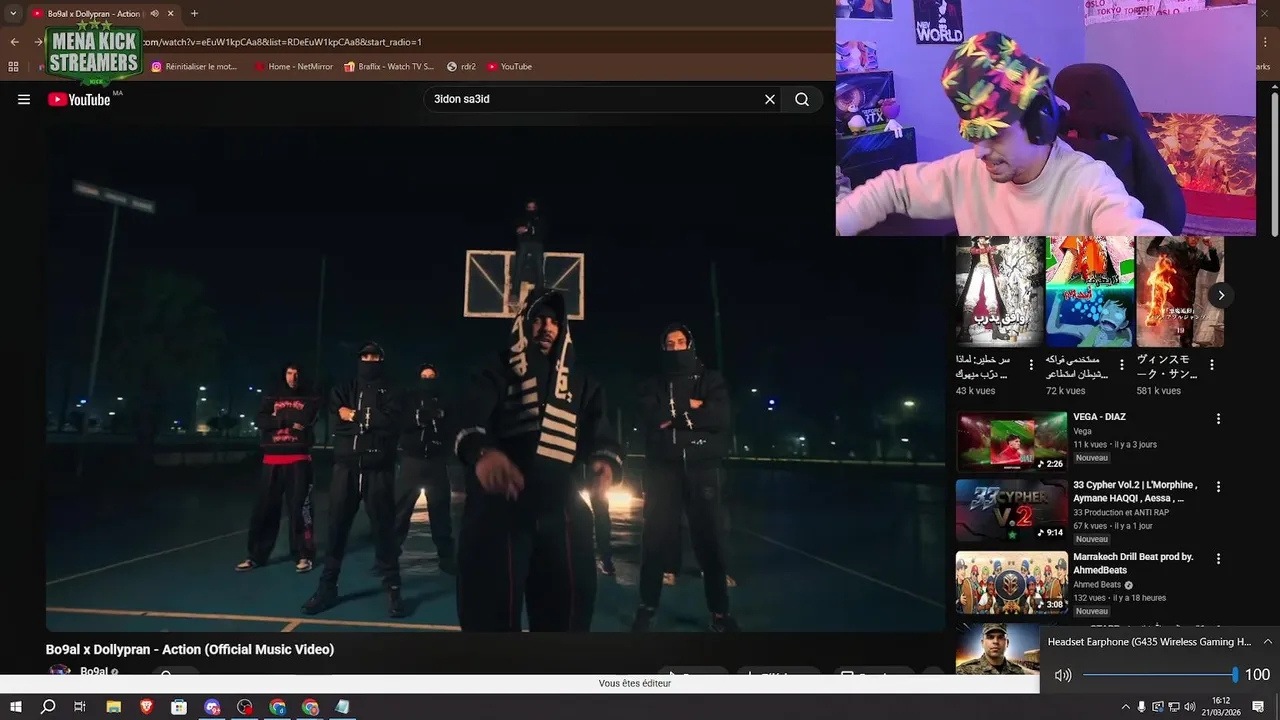Viewport: 1280px width, 720px height.
Task: Open options menu for 581 k vues video
Action: click(x=1211, y=365)
